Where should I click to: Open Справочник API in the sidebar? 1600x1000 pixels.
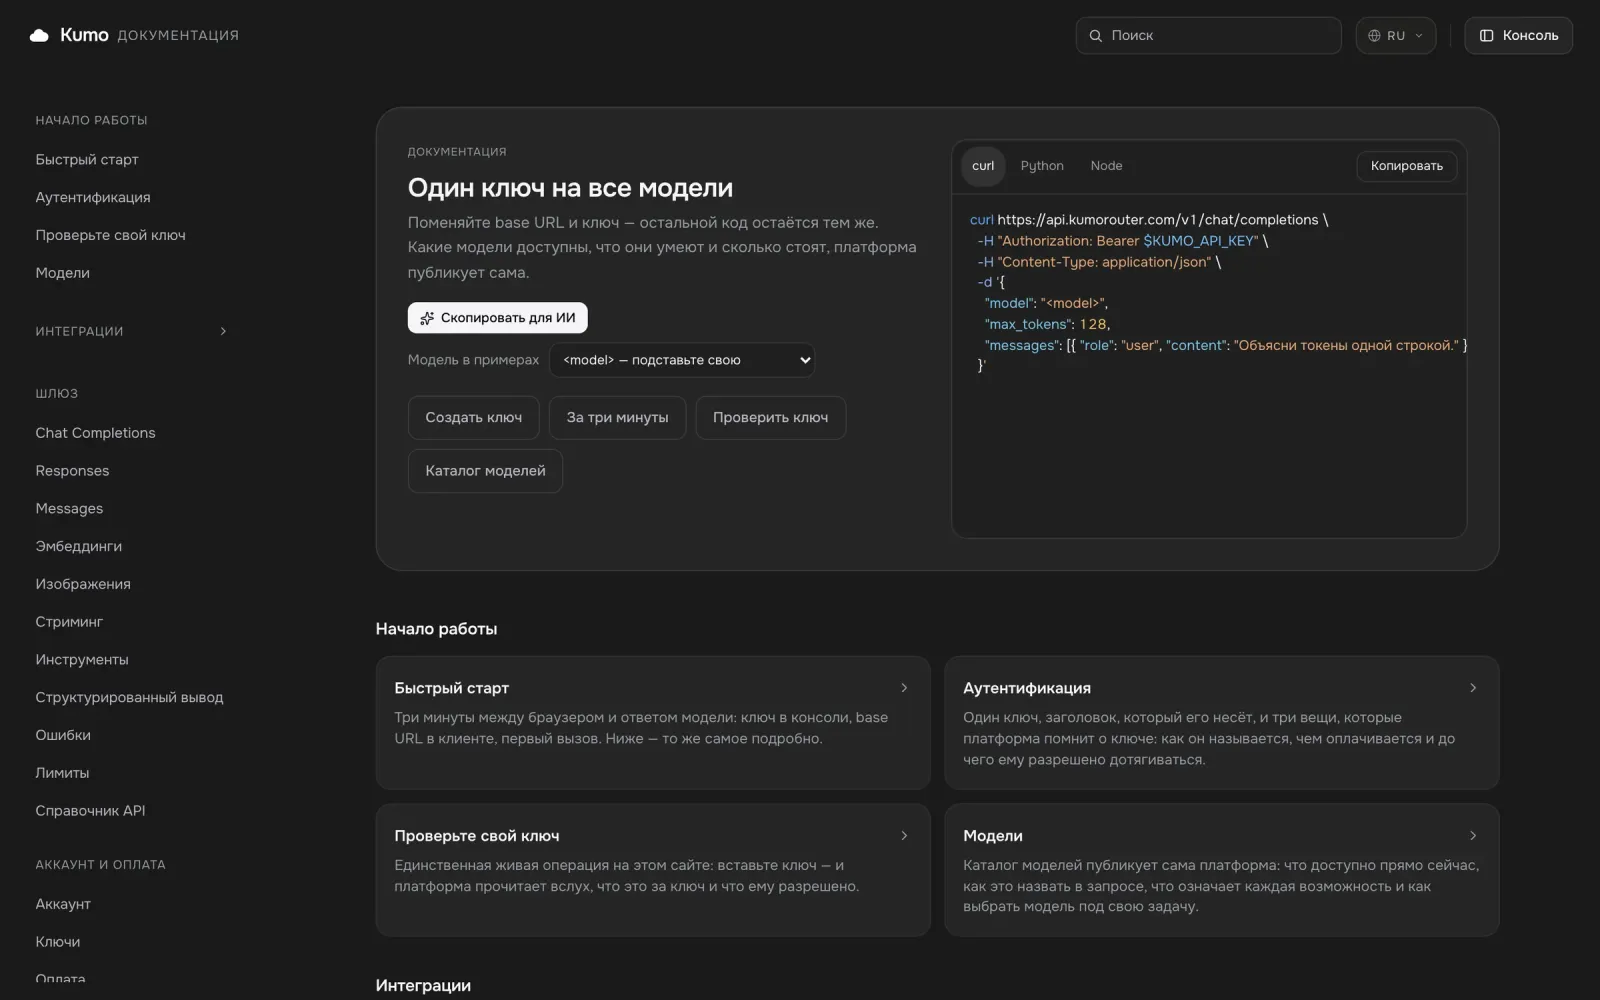[x=90, y=811]
